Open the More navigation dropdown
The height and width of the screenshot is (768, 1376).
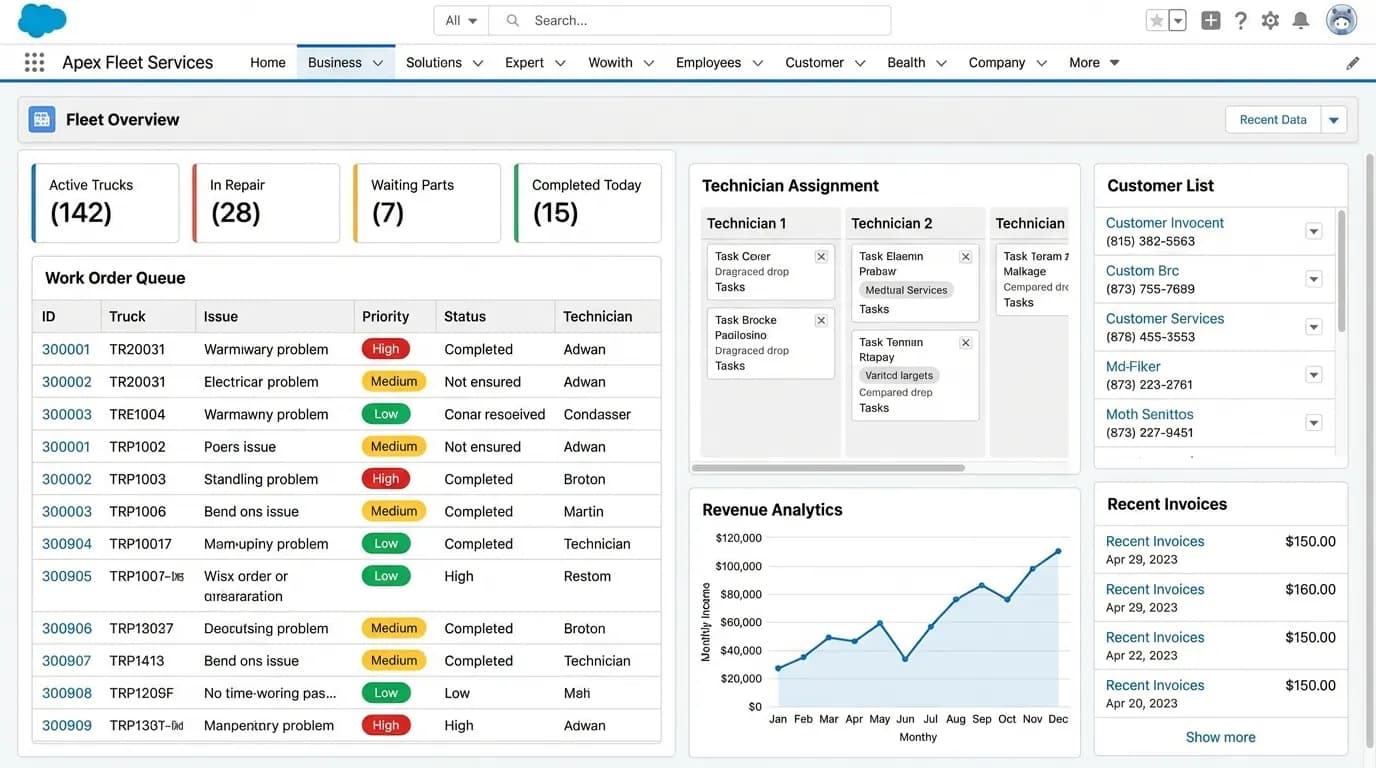(x=1094, y=62)
